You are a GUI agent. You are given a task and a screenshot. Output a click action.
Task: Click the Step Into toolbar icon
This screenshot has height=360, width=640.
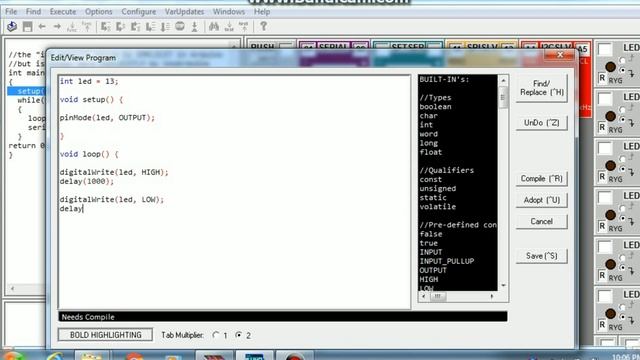[106, 27]
